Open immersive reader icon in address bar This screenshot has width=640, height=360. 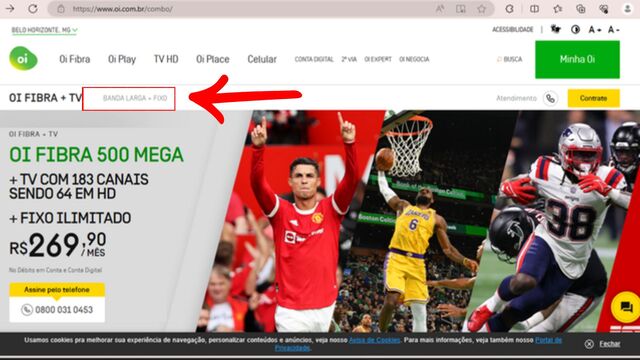click(461, 9)
